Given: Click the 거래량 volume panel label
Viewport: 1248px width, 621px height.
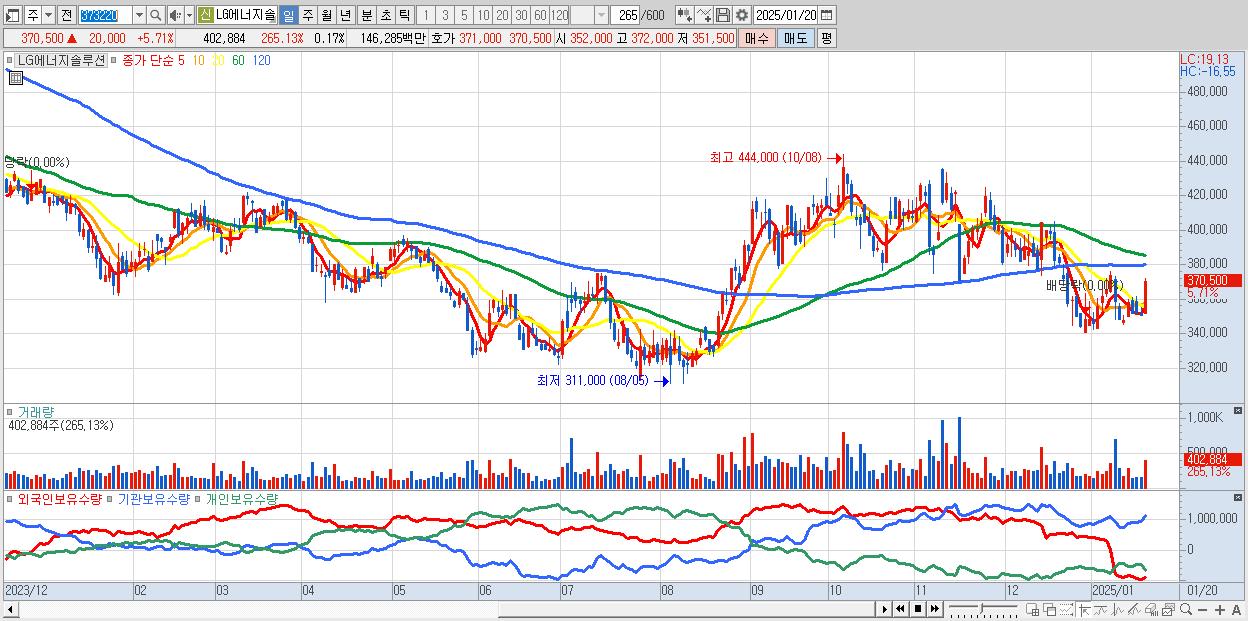Looking at the screenshot, I should coord(35,411).
